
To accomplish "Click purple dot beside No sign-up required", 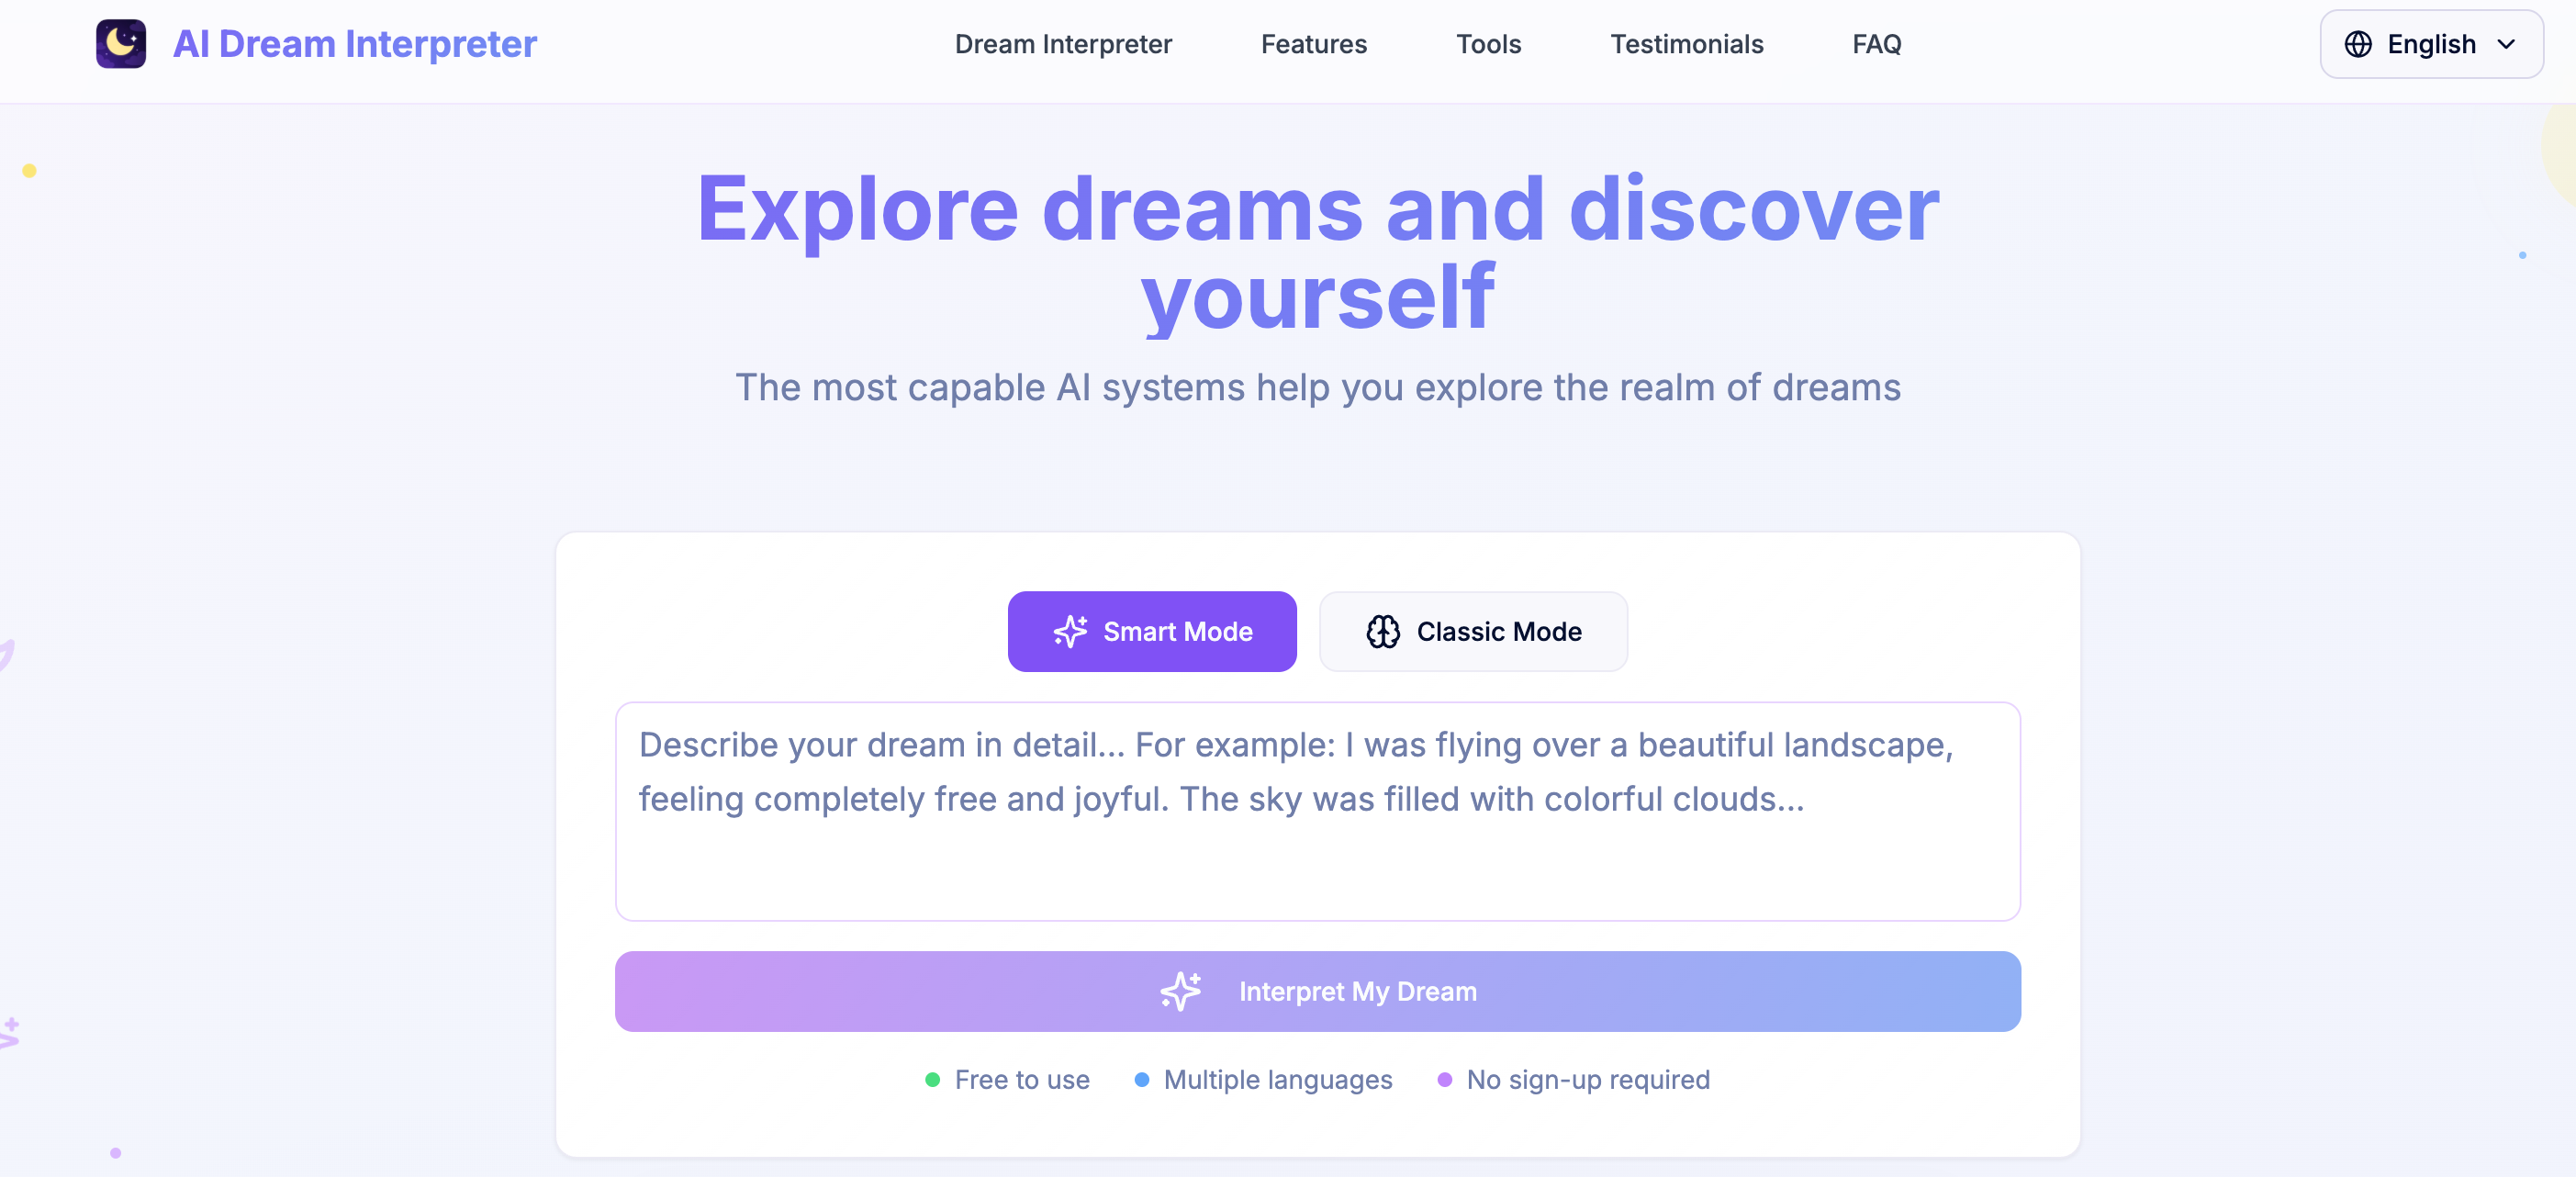I will pos(1444,1079).
